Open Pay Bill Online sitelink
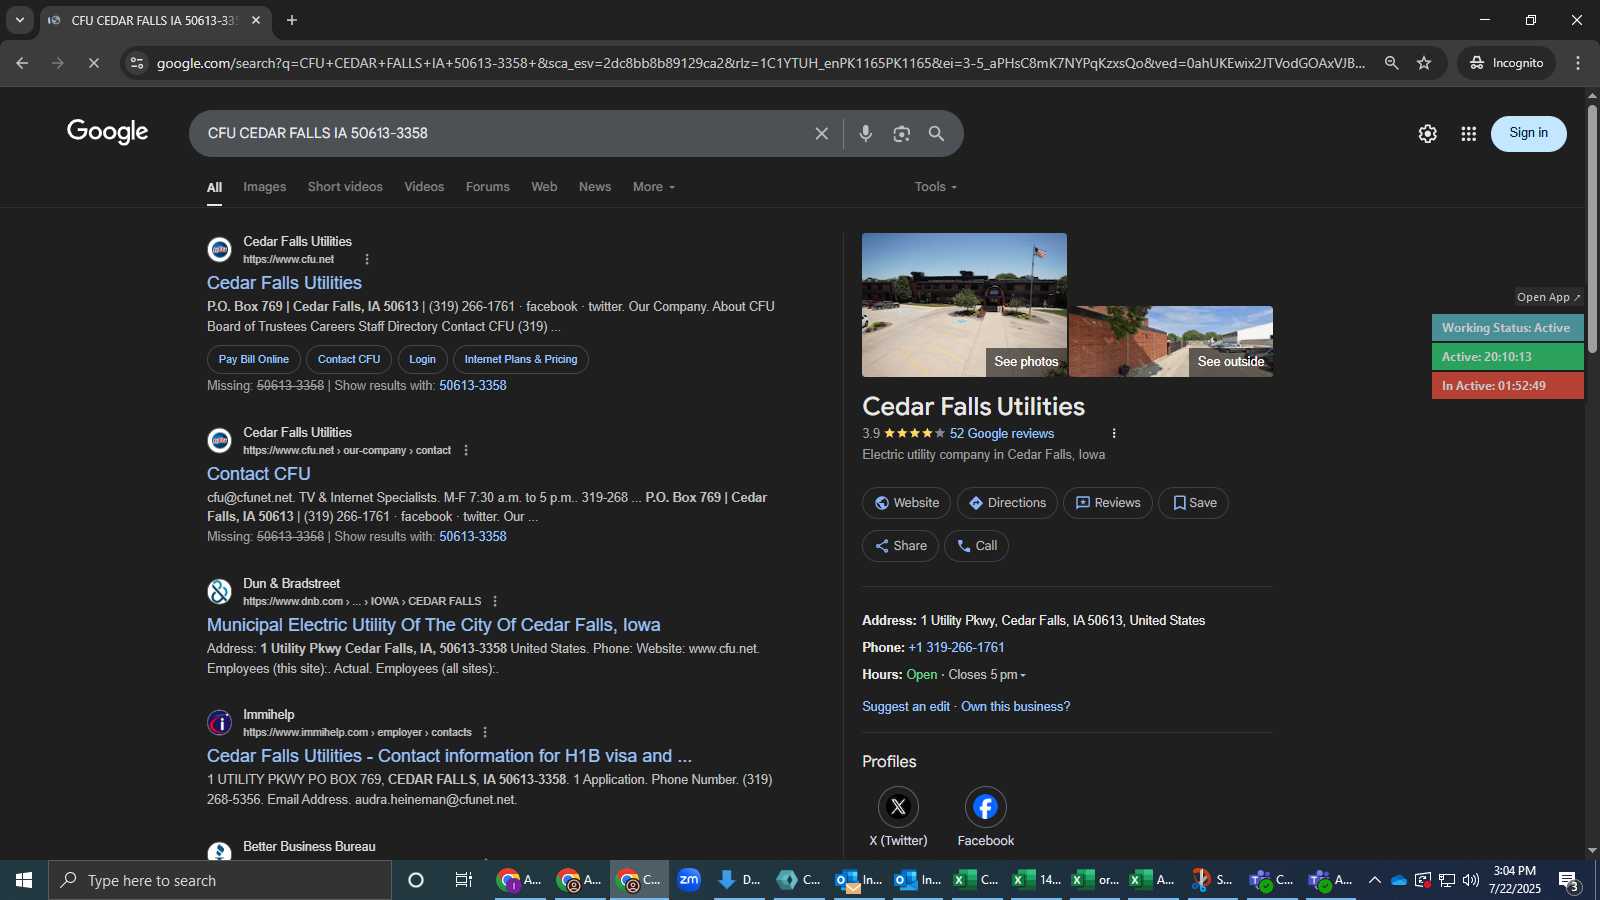 pyautogui.click(x=254, y=359)
